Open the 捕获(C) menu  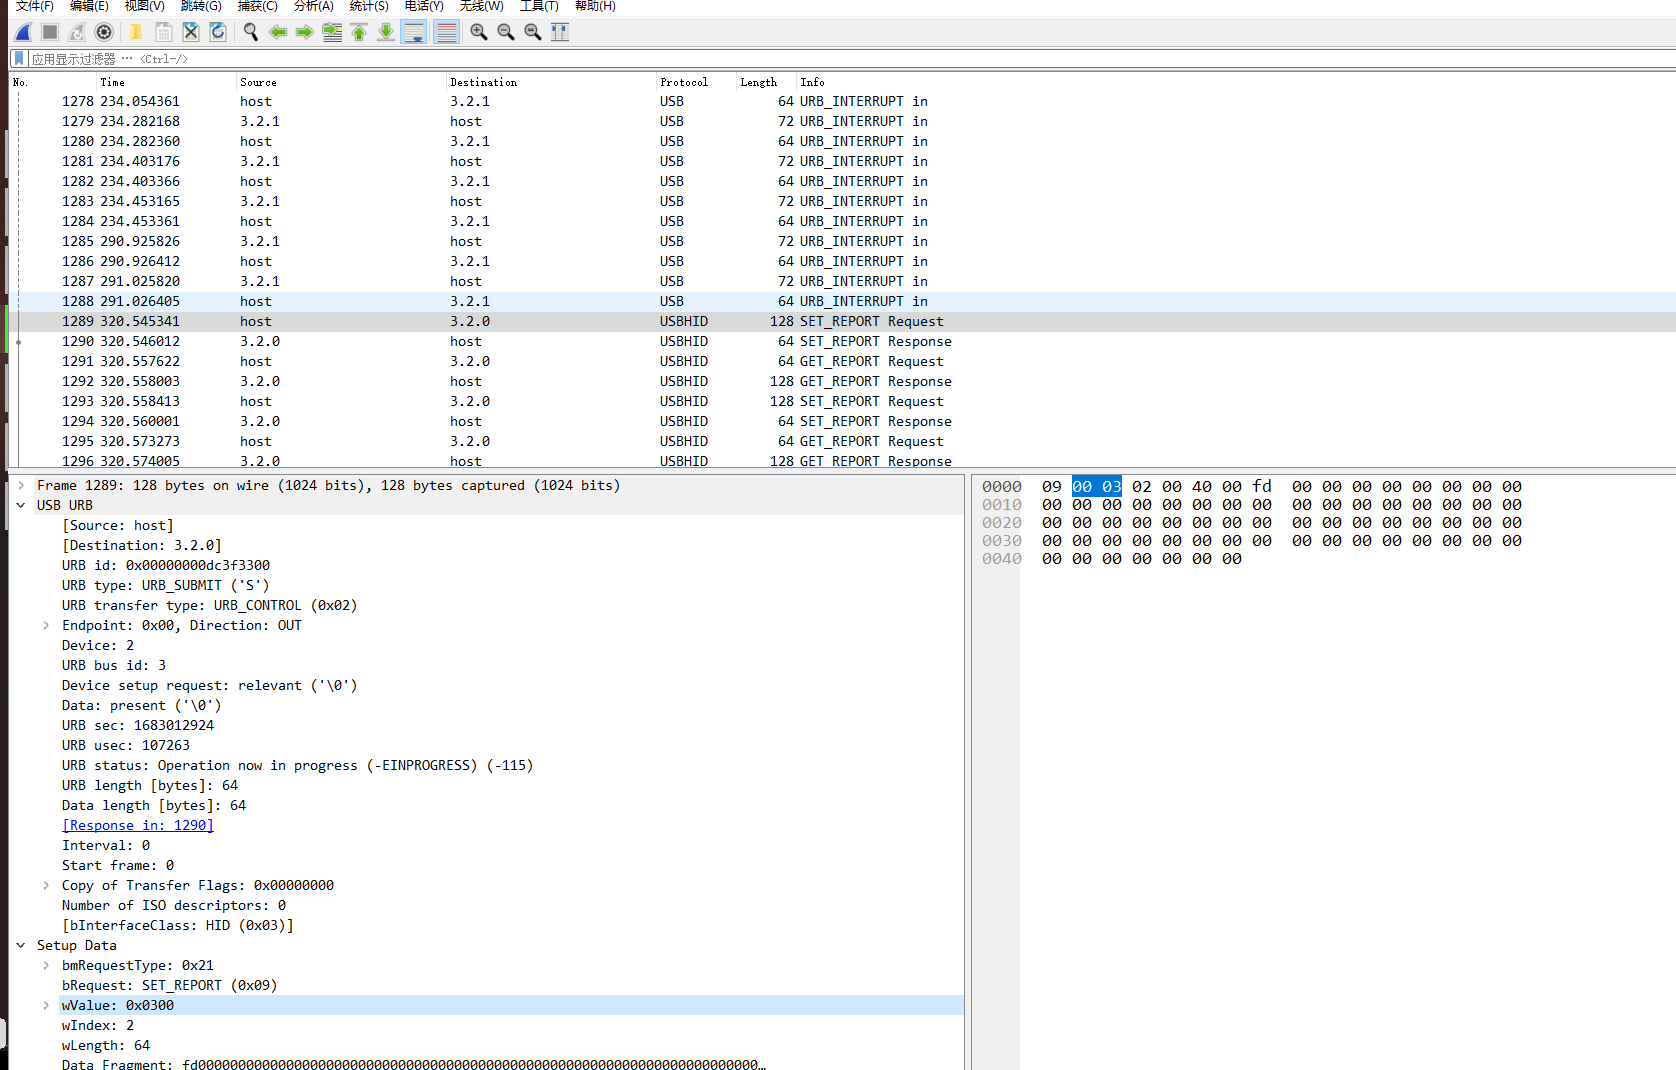[258, 6]
